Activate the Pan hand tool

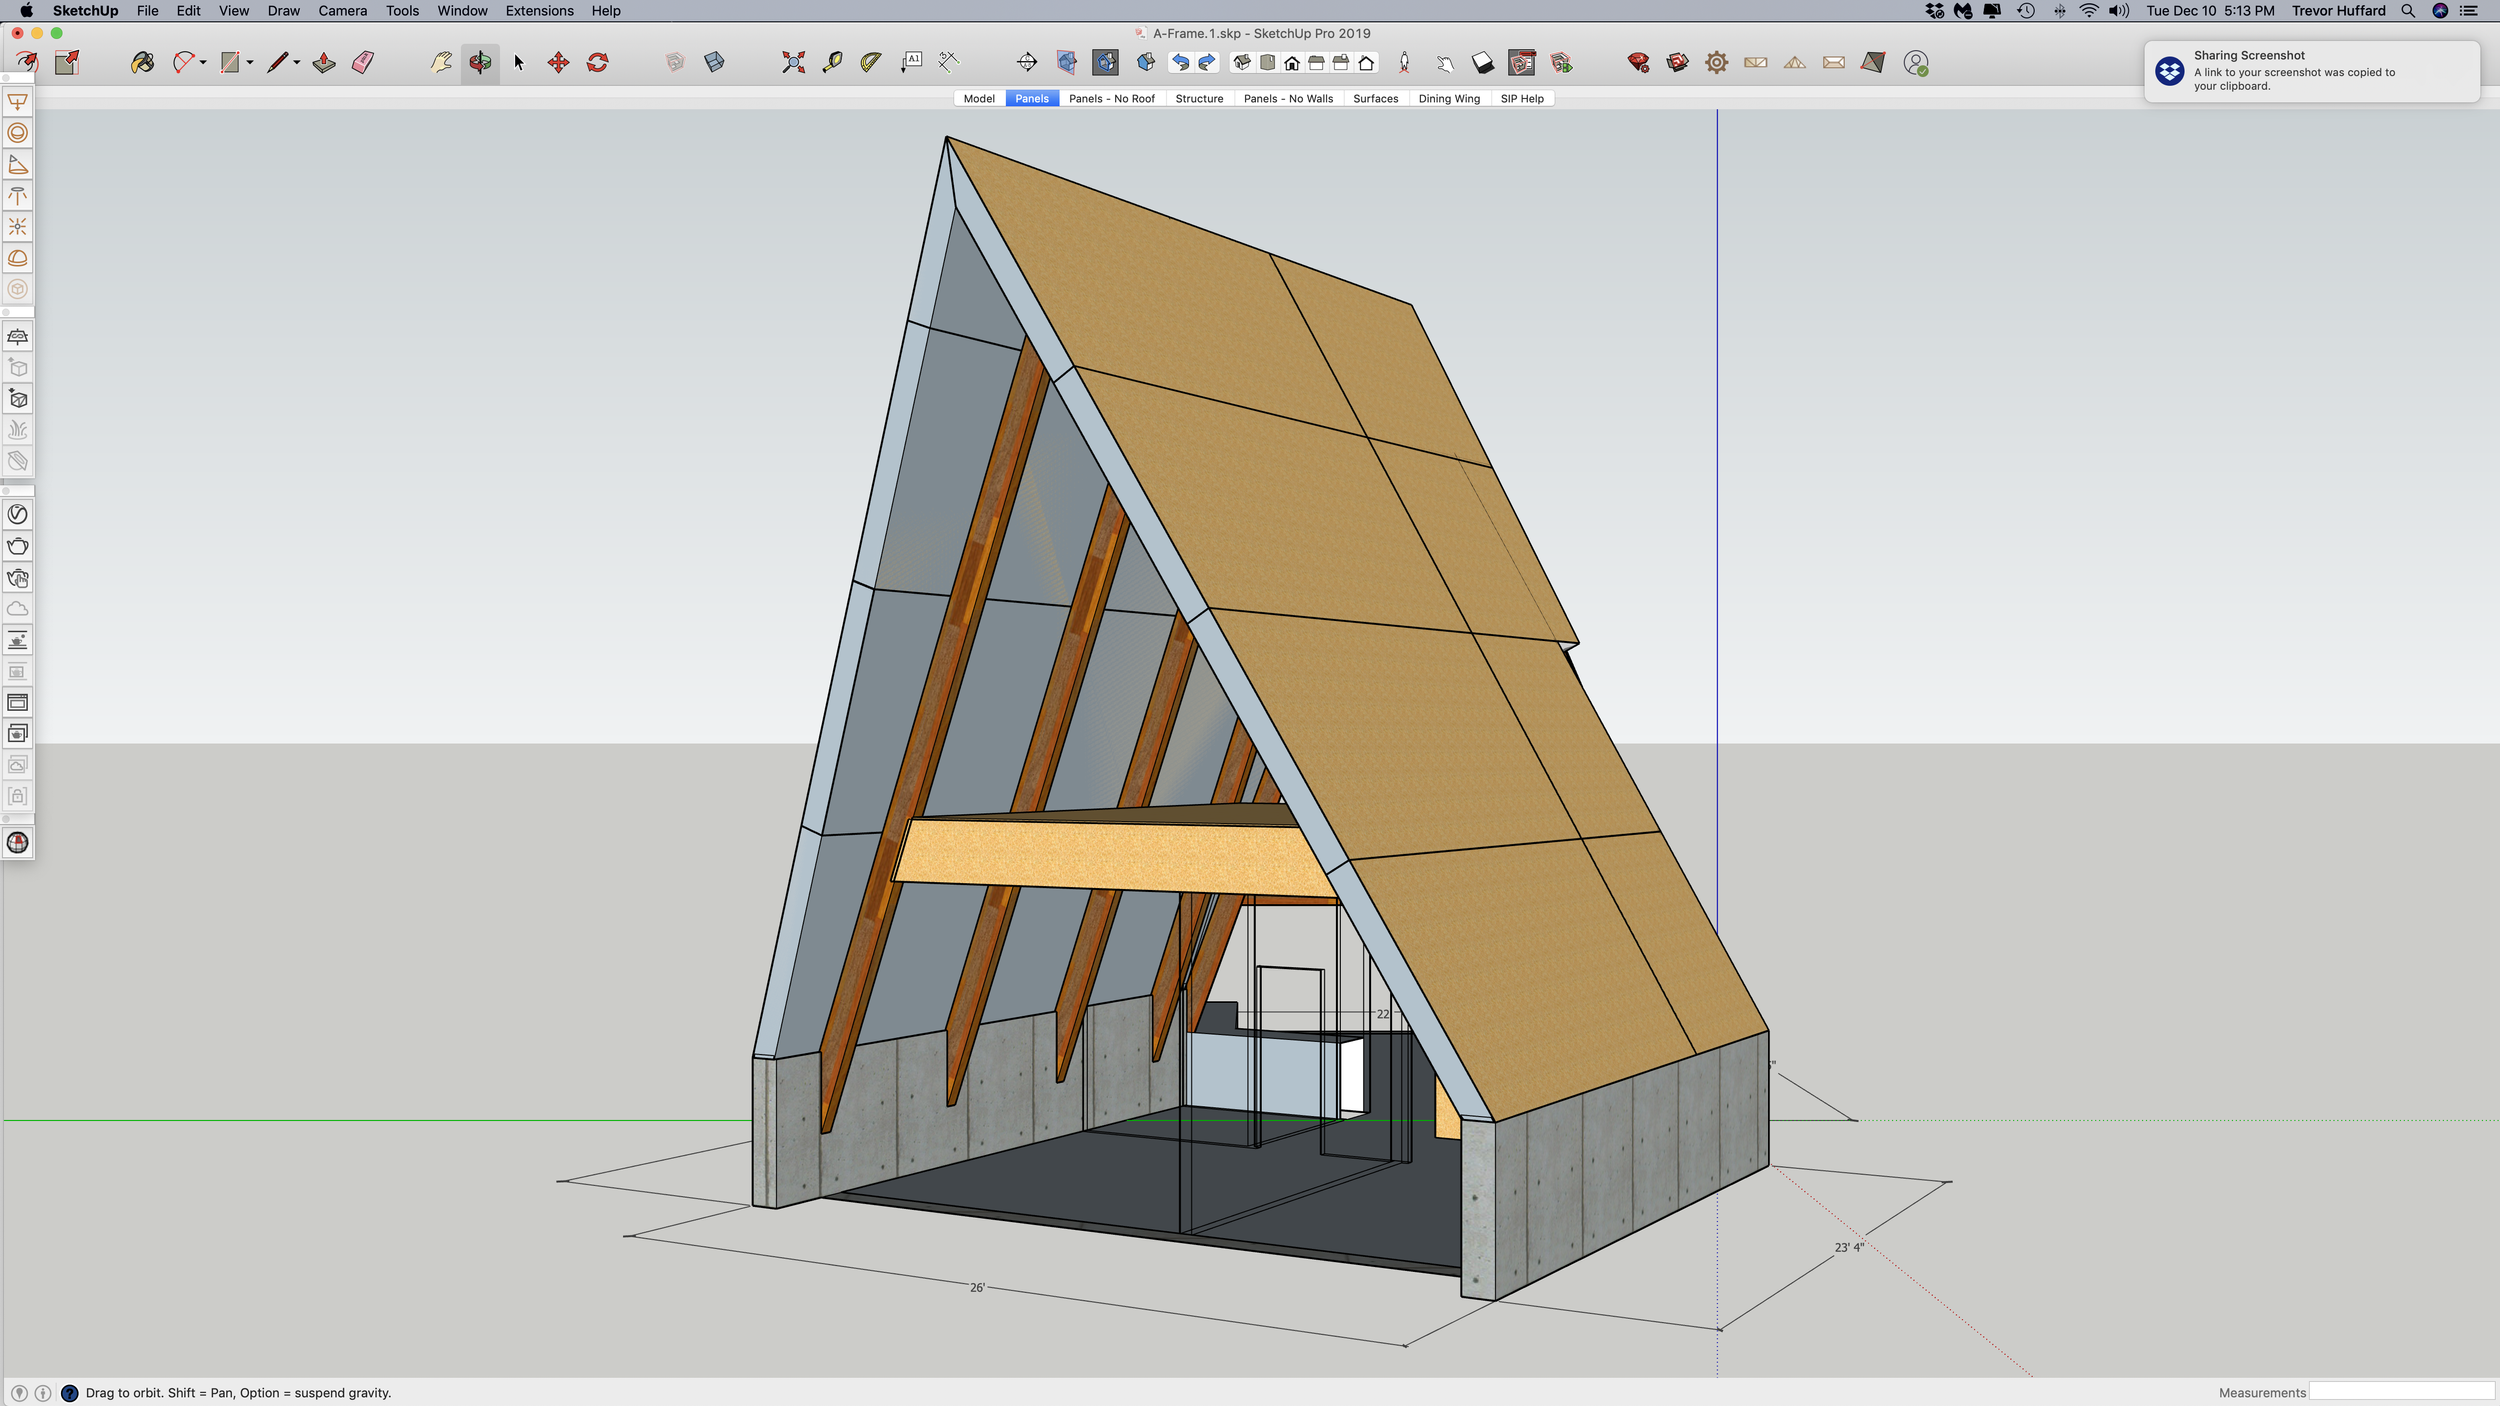tap(441, 63)
